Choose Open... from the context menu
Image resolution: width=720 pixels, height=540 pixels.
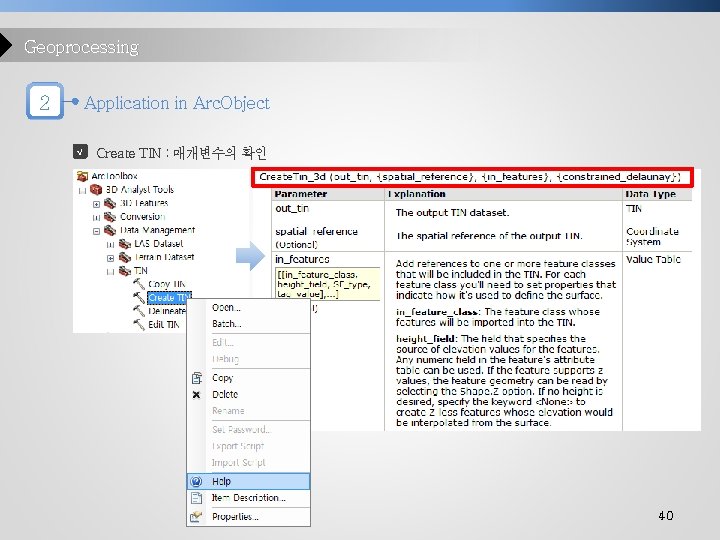point(226,307)
